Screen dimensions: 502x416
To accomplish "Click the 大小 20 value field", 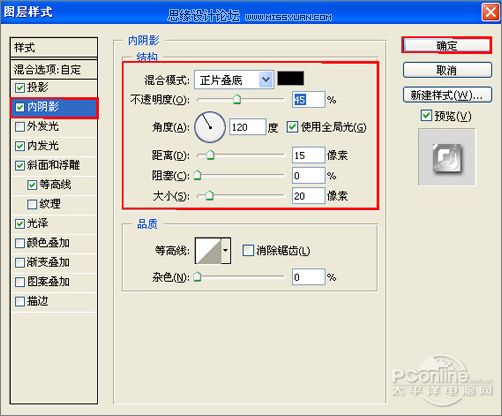I will pyautogui.click(x=308, y=196).
